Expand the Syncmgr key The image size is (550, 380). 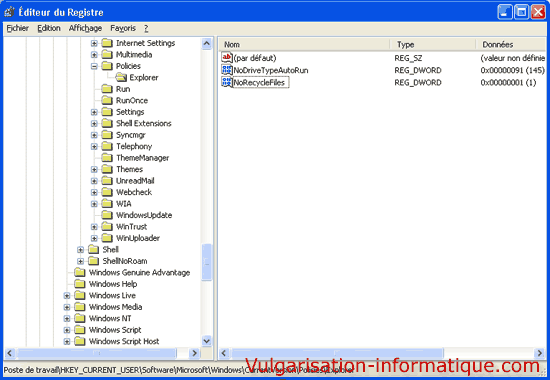(94, 135)
